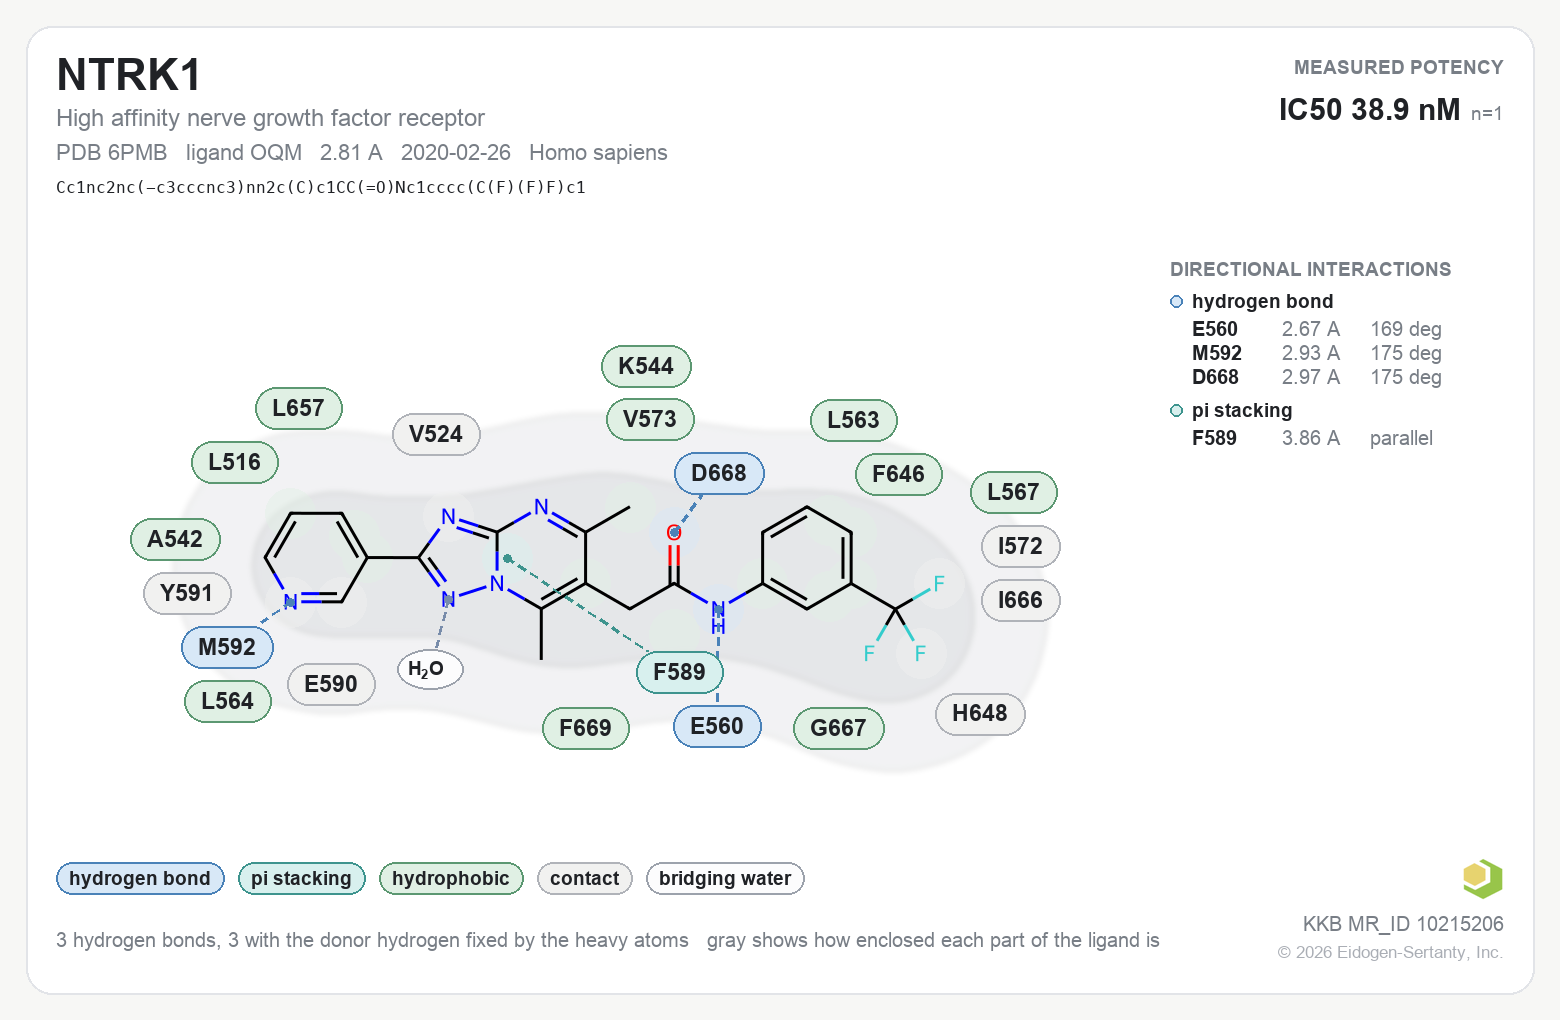This screenshot has width=1560, height=1020.
Task: Click residue label V573
Action: pyautogui.click(x=650, y=419)
